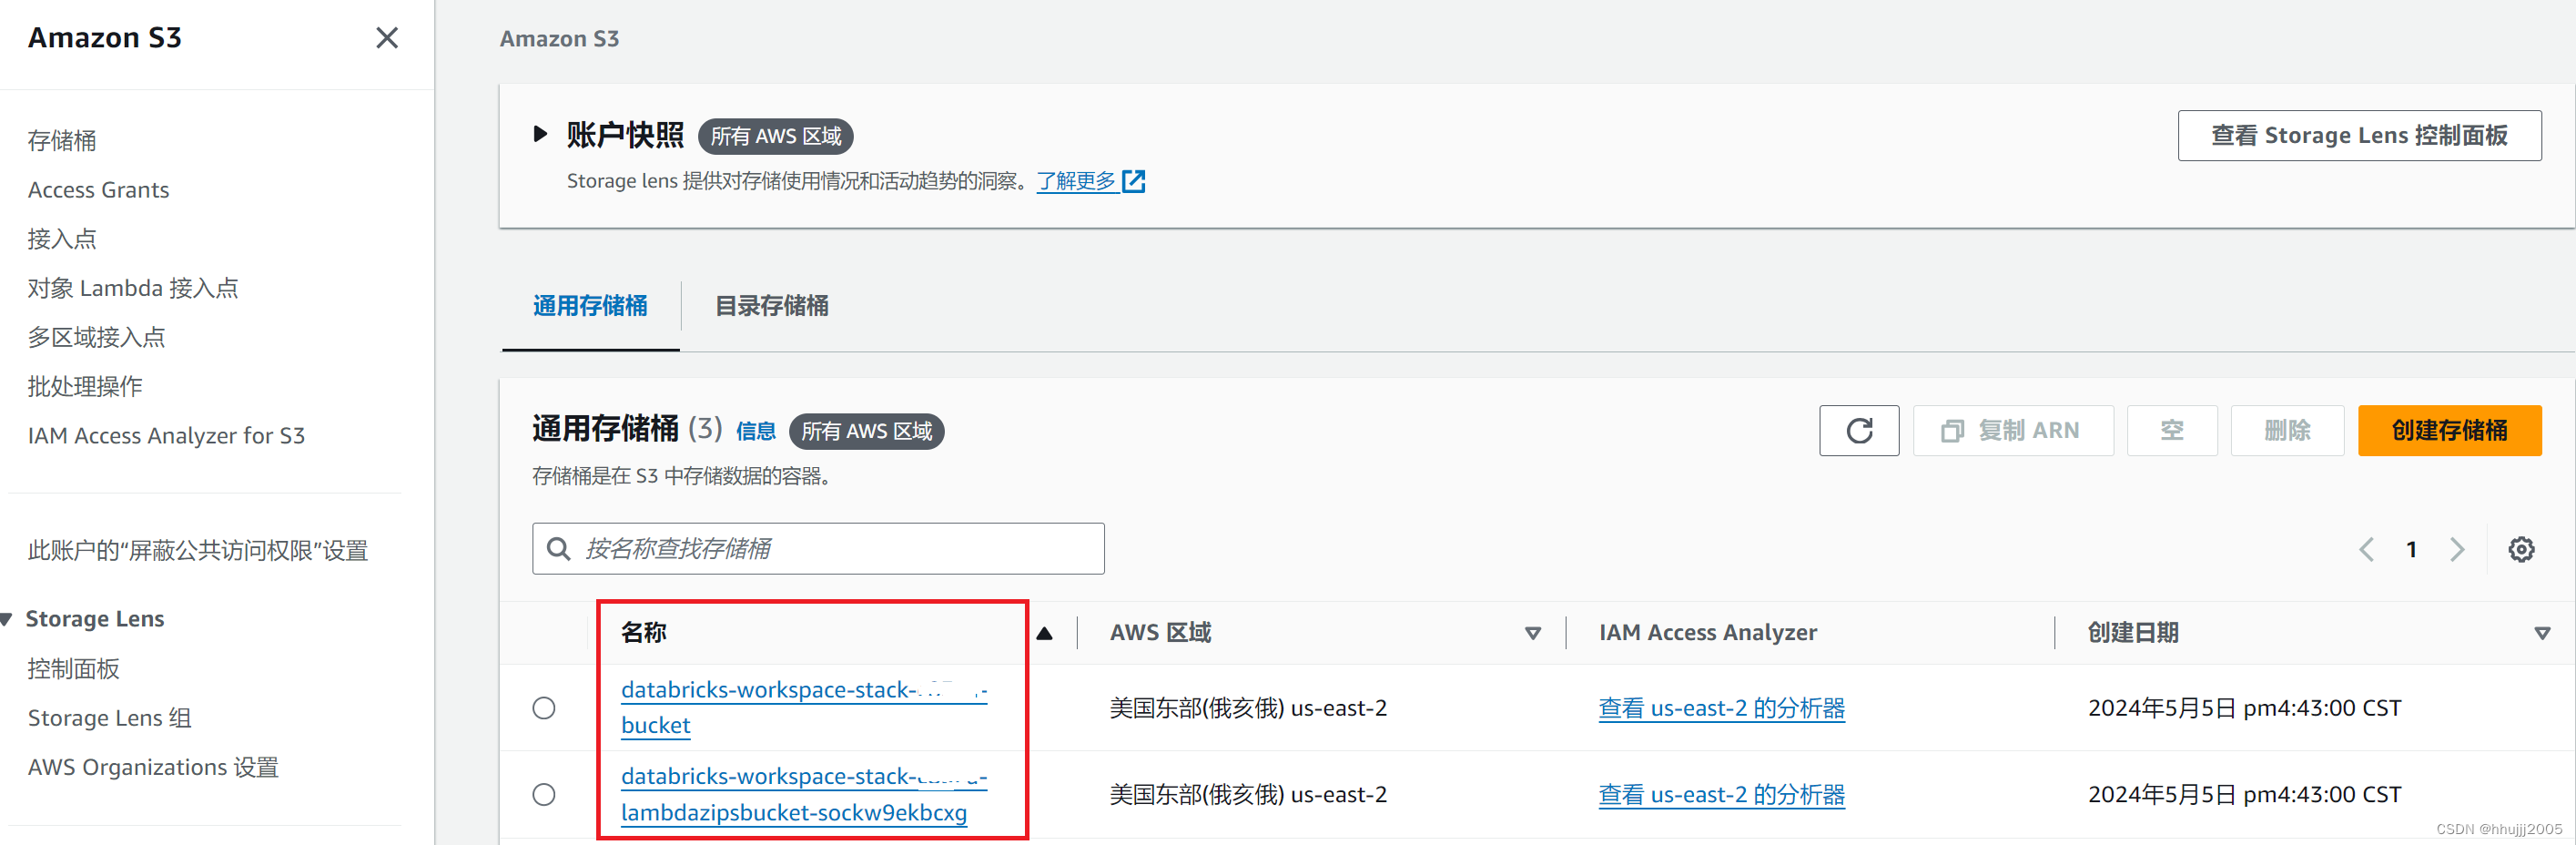
Task: Select the first databricks-workspace-stack bucket radio button
Action: [x=544, y=707]
